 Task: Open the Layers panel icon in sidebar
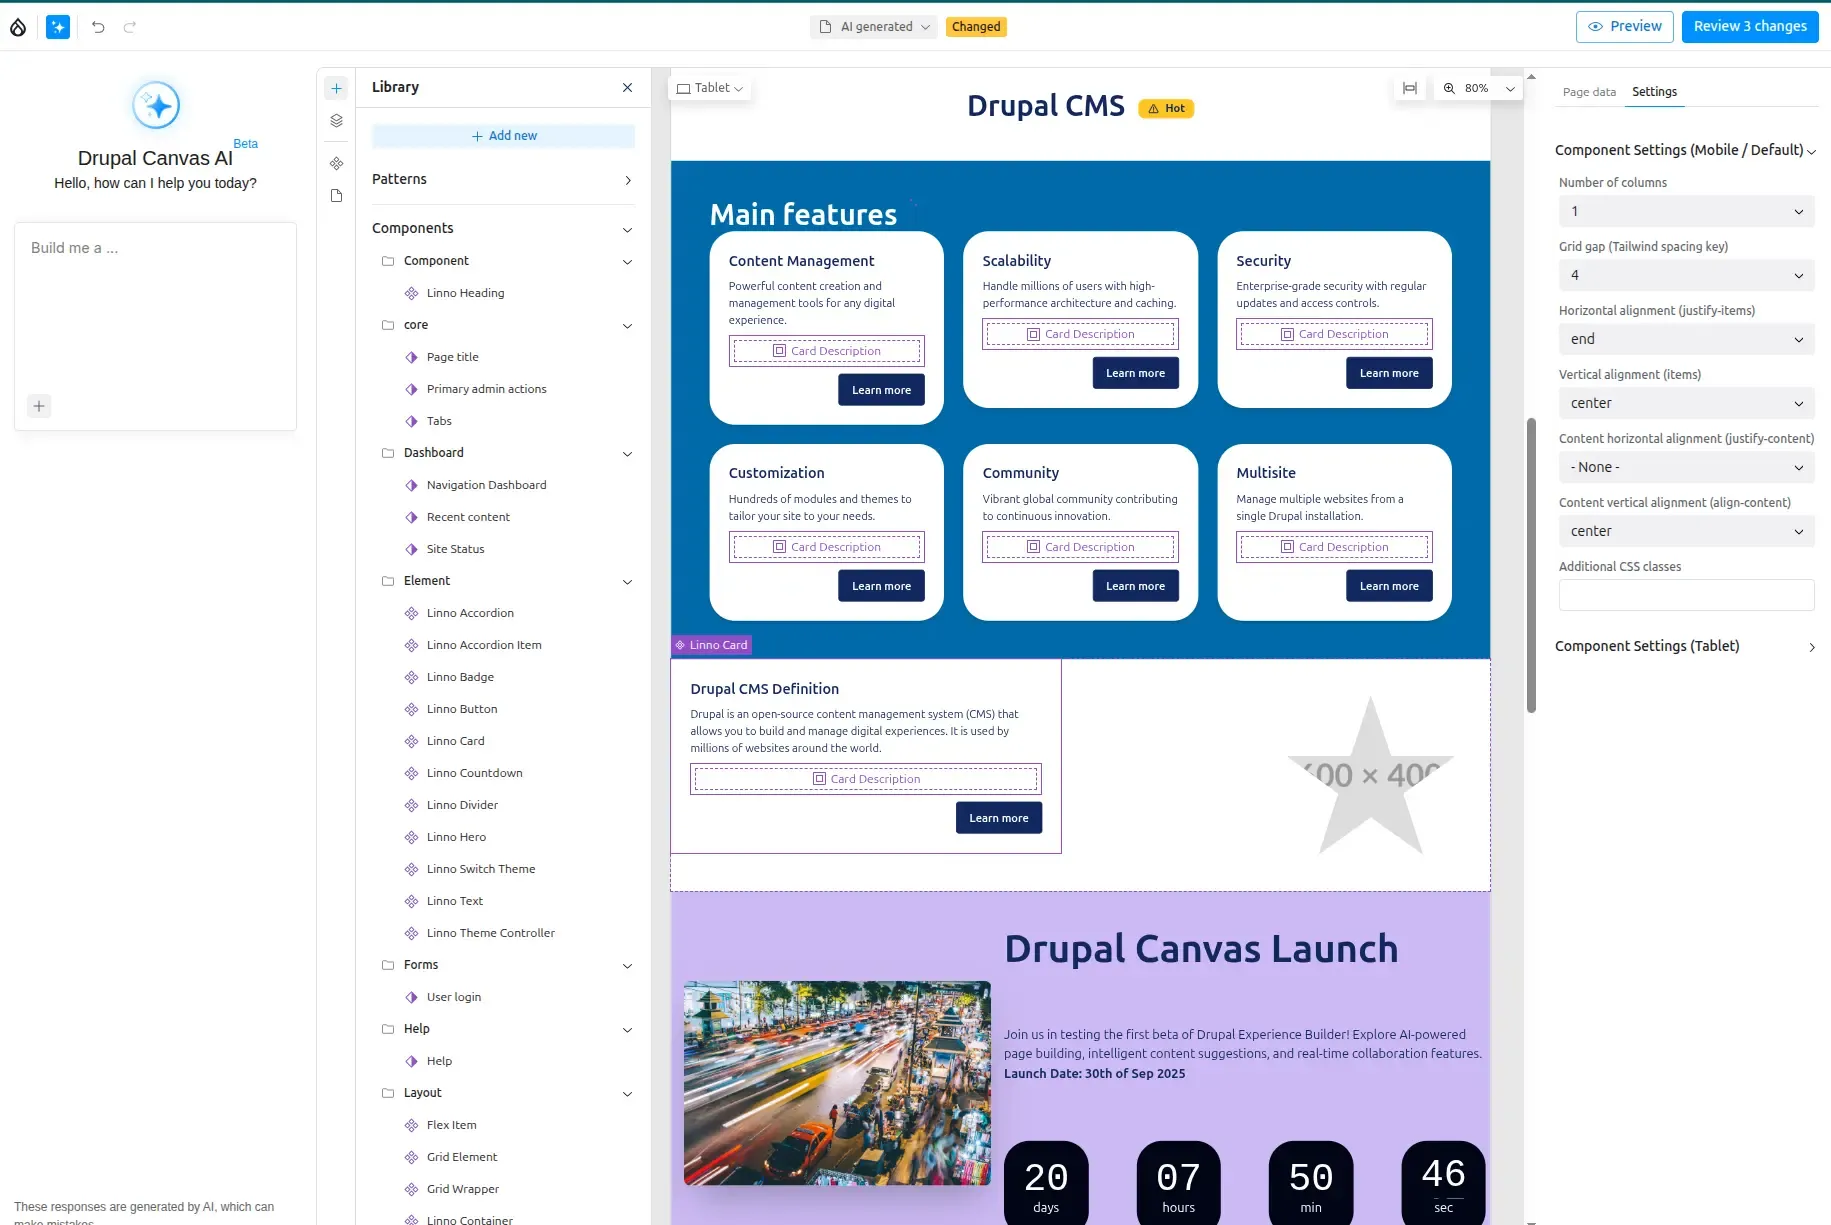(x=336, y=120)
